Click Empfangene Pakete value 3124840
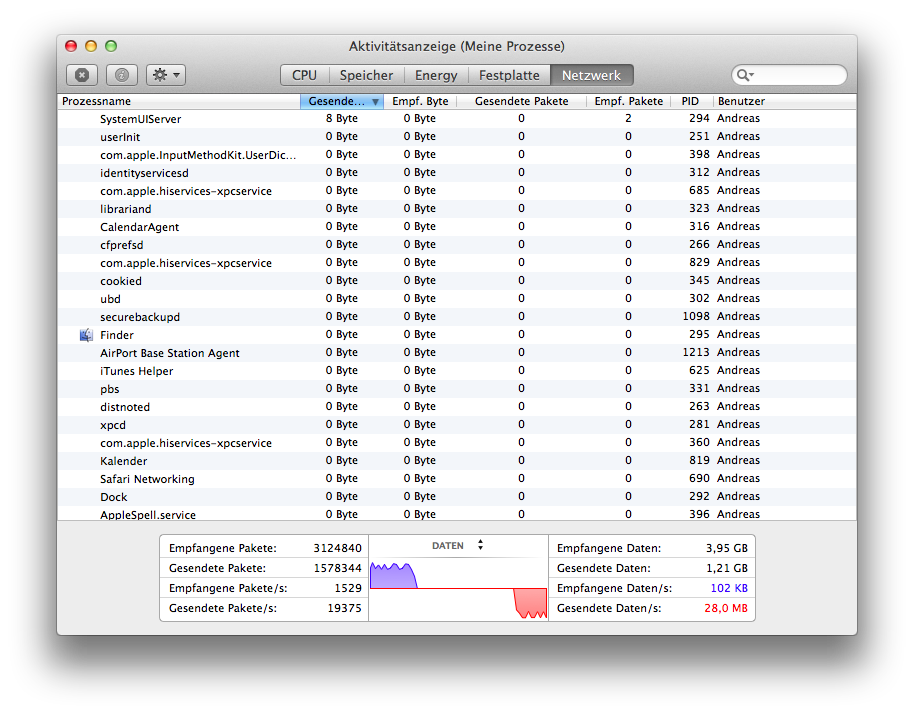Image resolution: width=914 pixels, height=714 pixels. point(338,548)
